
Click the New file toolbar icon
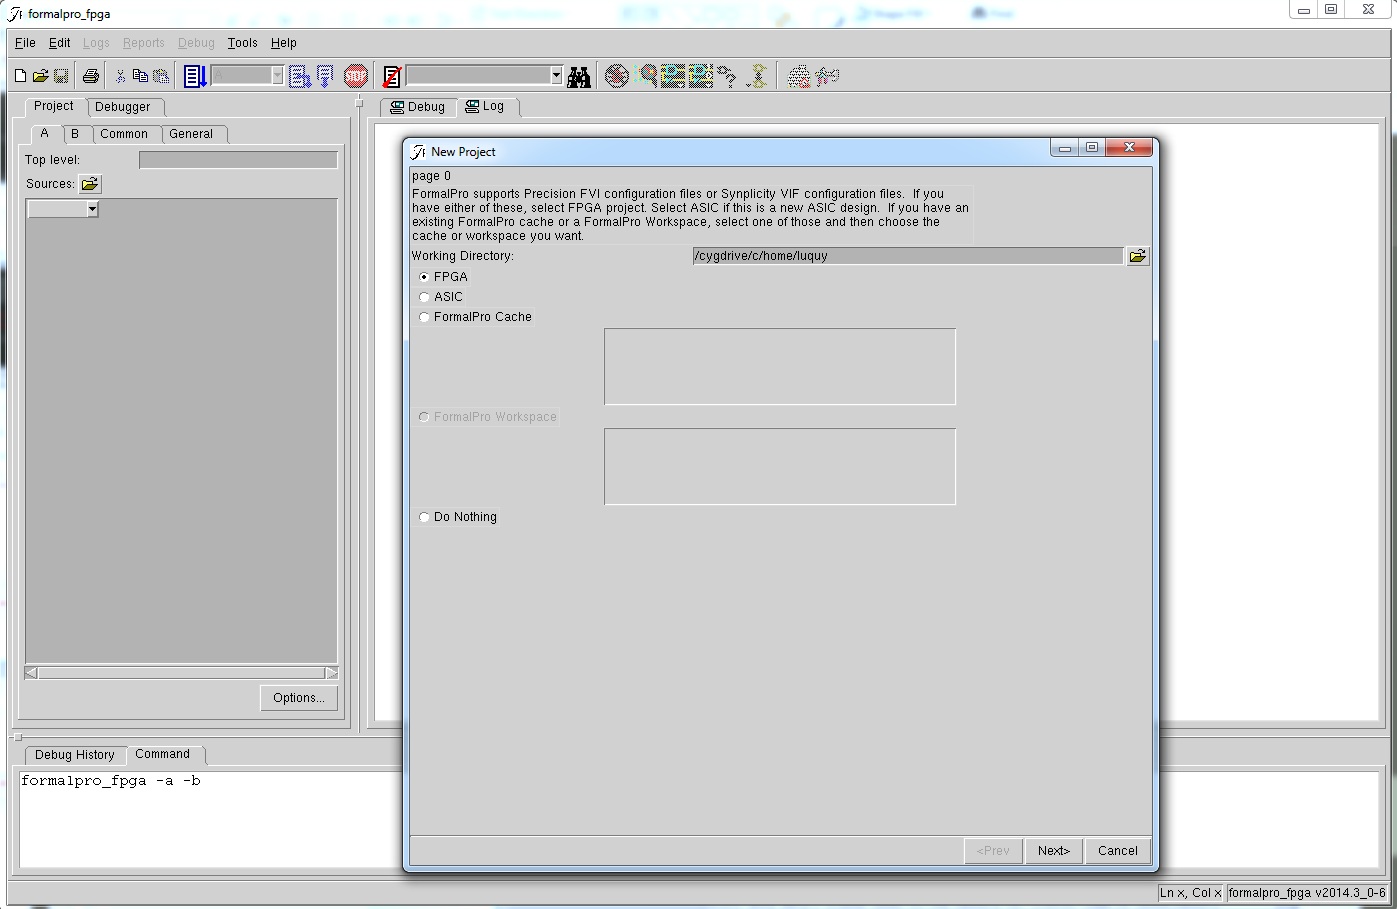click(x=20, y=76)
